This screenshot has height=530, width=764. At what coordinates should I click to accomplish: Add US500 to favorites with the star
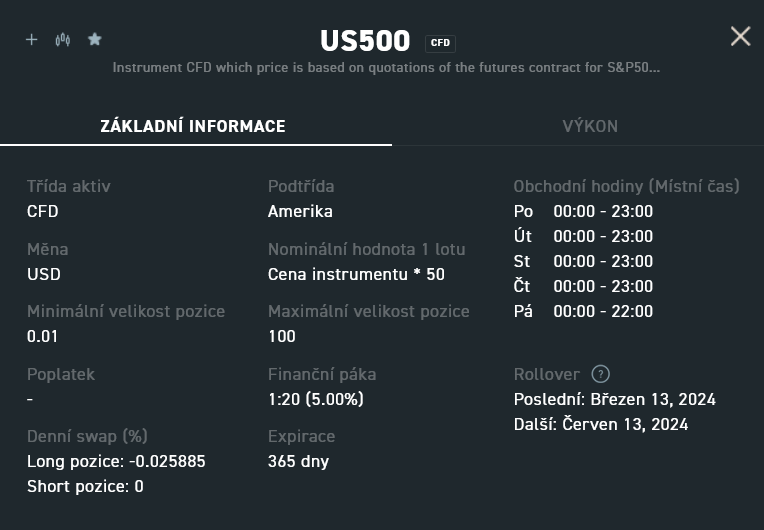[x=95, y=40]
